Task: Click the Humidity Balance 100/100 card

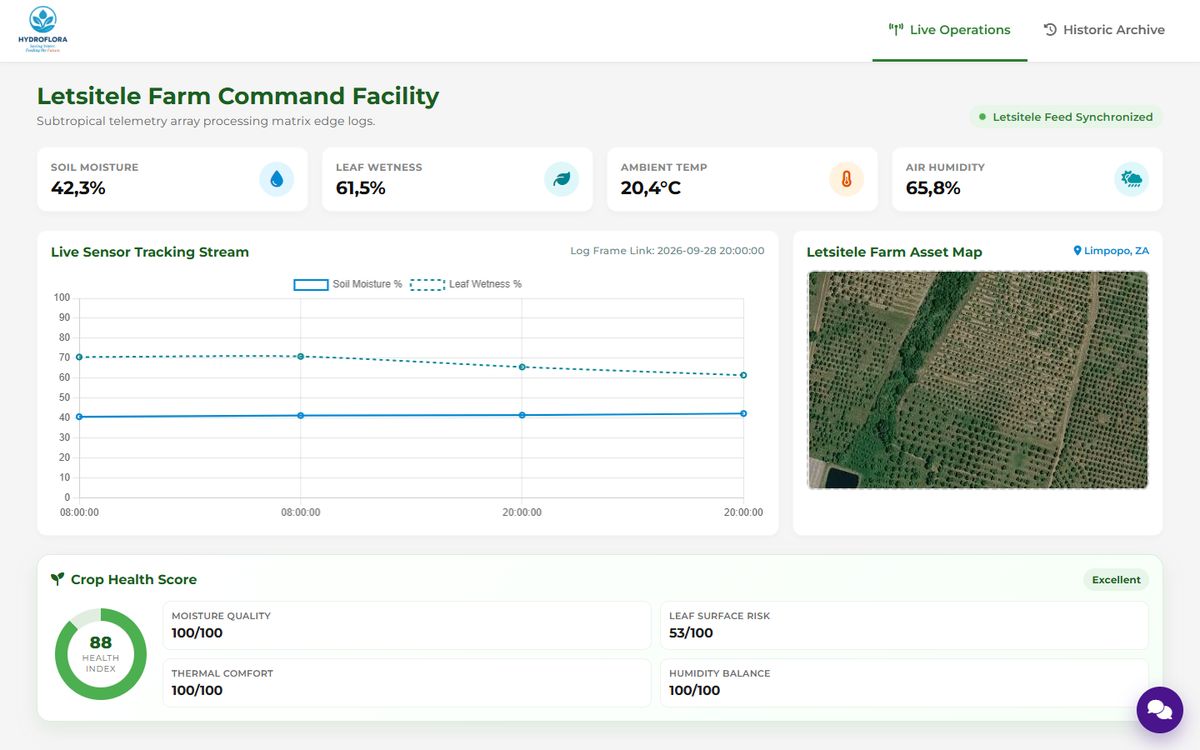Action: click(904, 683)
